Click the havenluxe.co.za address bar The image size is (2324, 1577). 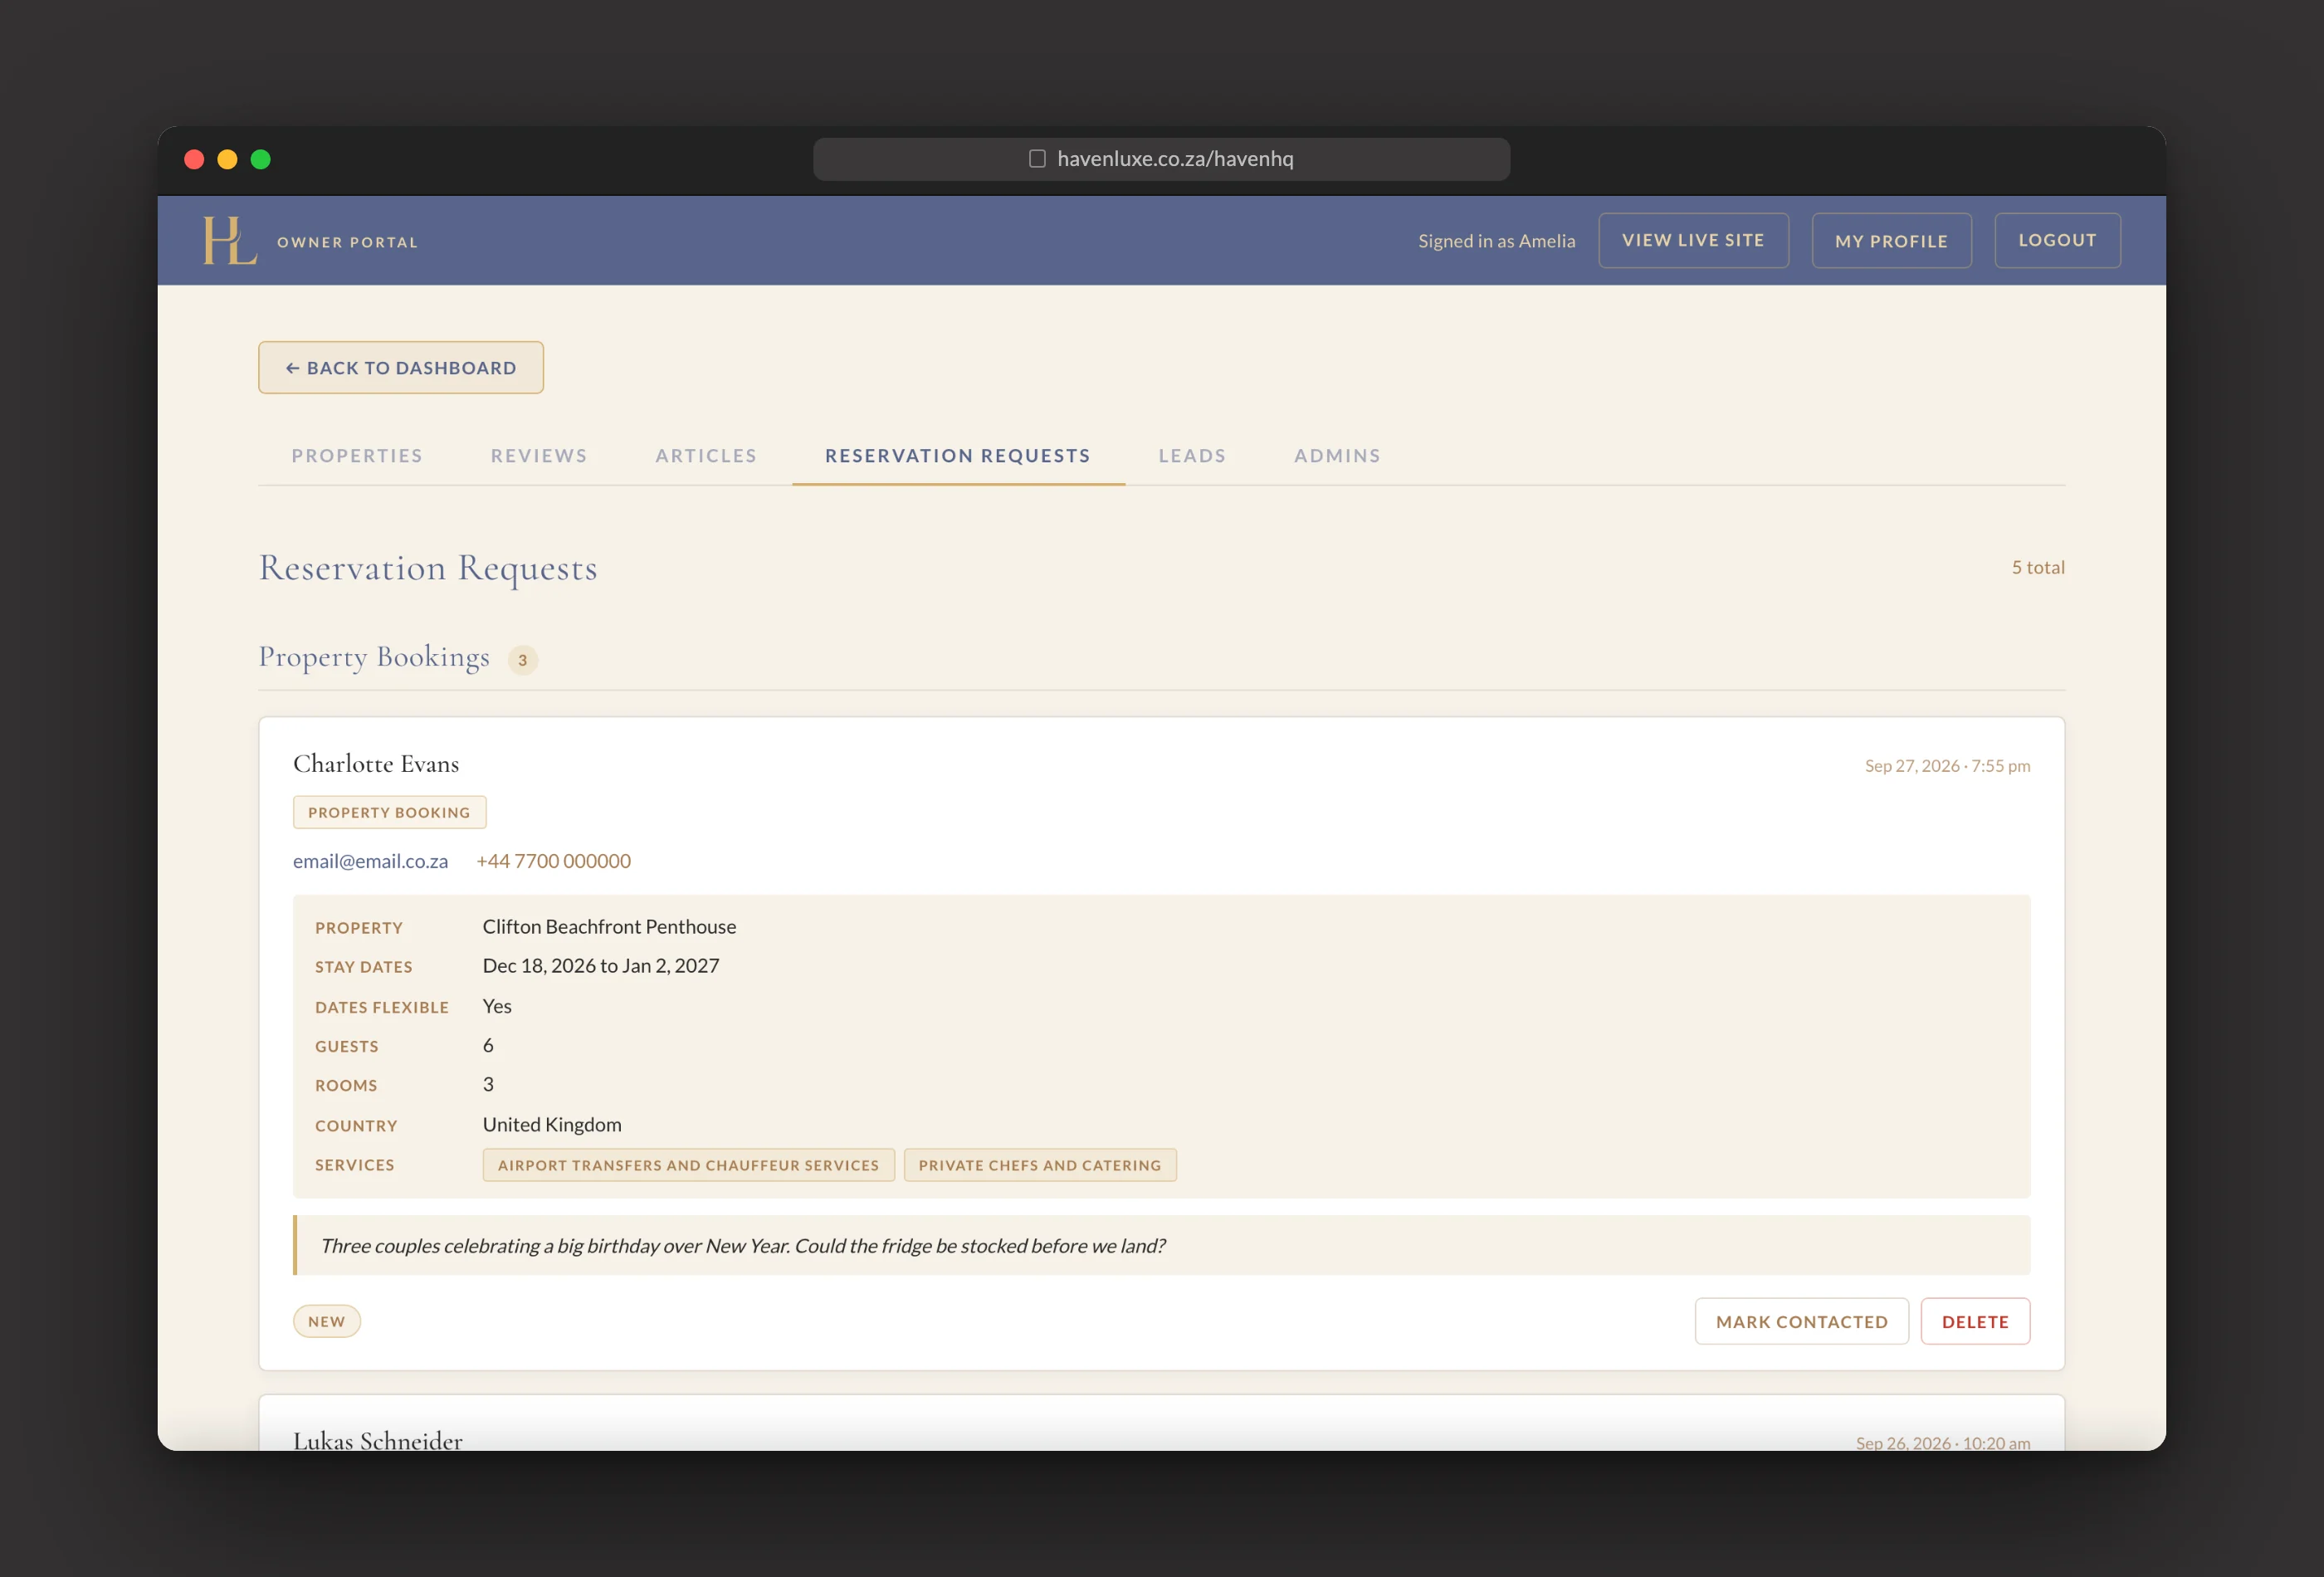[1161, 159]
